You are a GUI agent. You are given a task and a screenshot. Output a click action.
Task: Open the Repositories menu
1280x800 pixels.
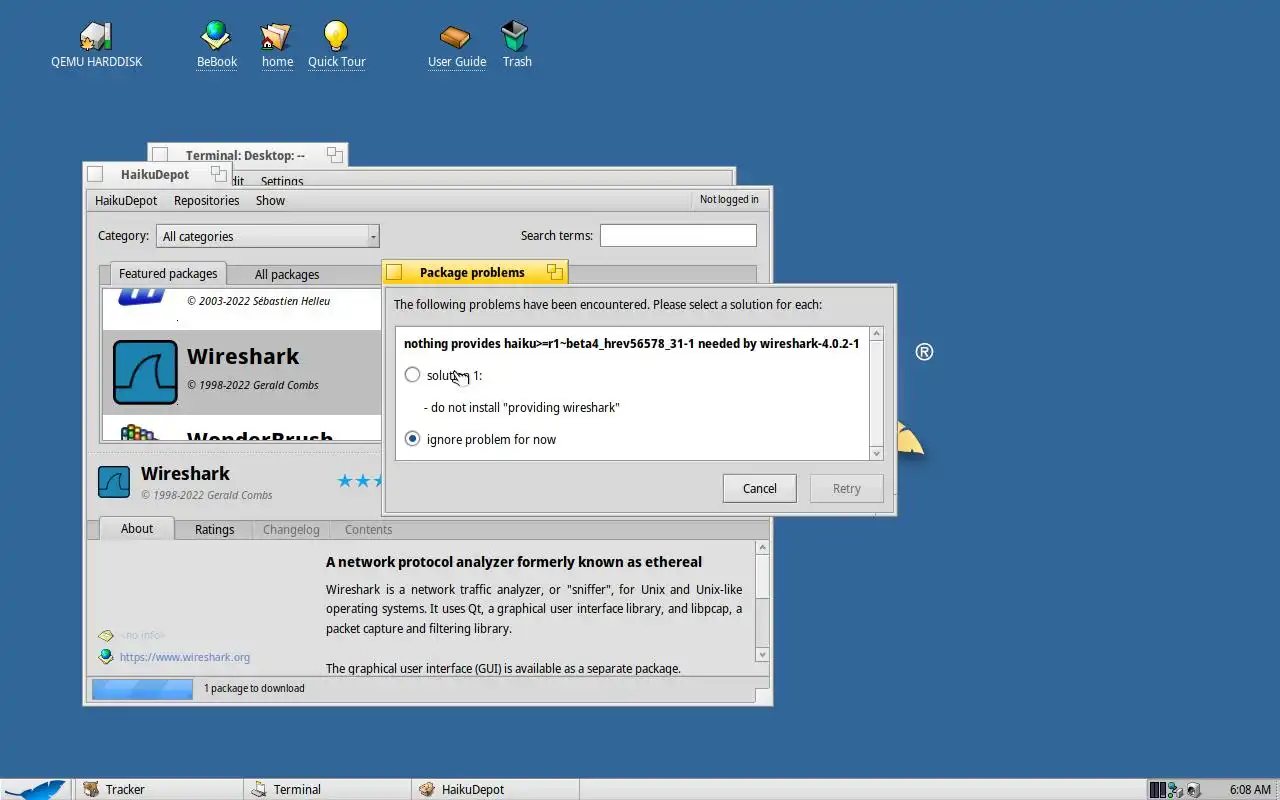click(206, 200)
